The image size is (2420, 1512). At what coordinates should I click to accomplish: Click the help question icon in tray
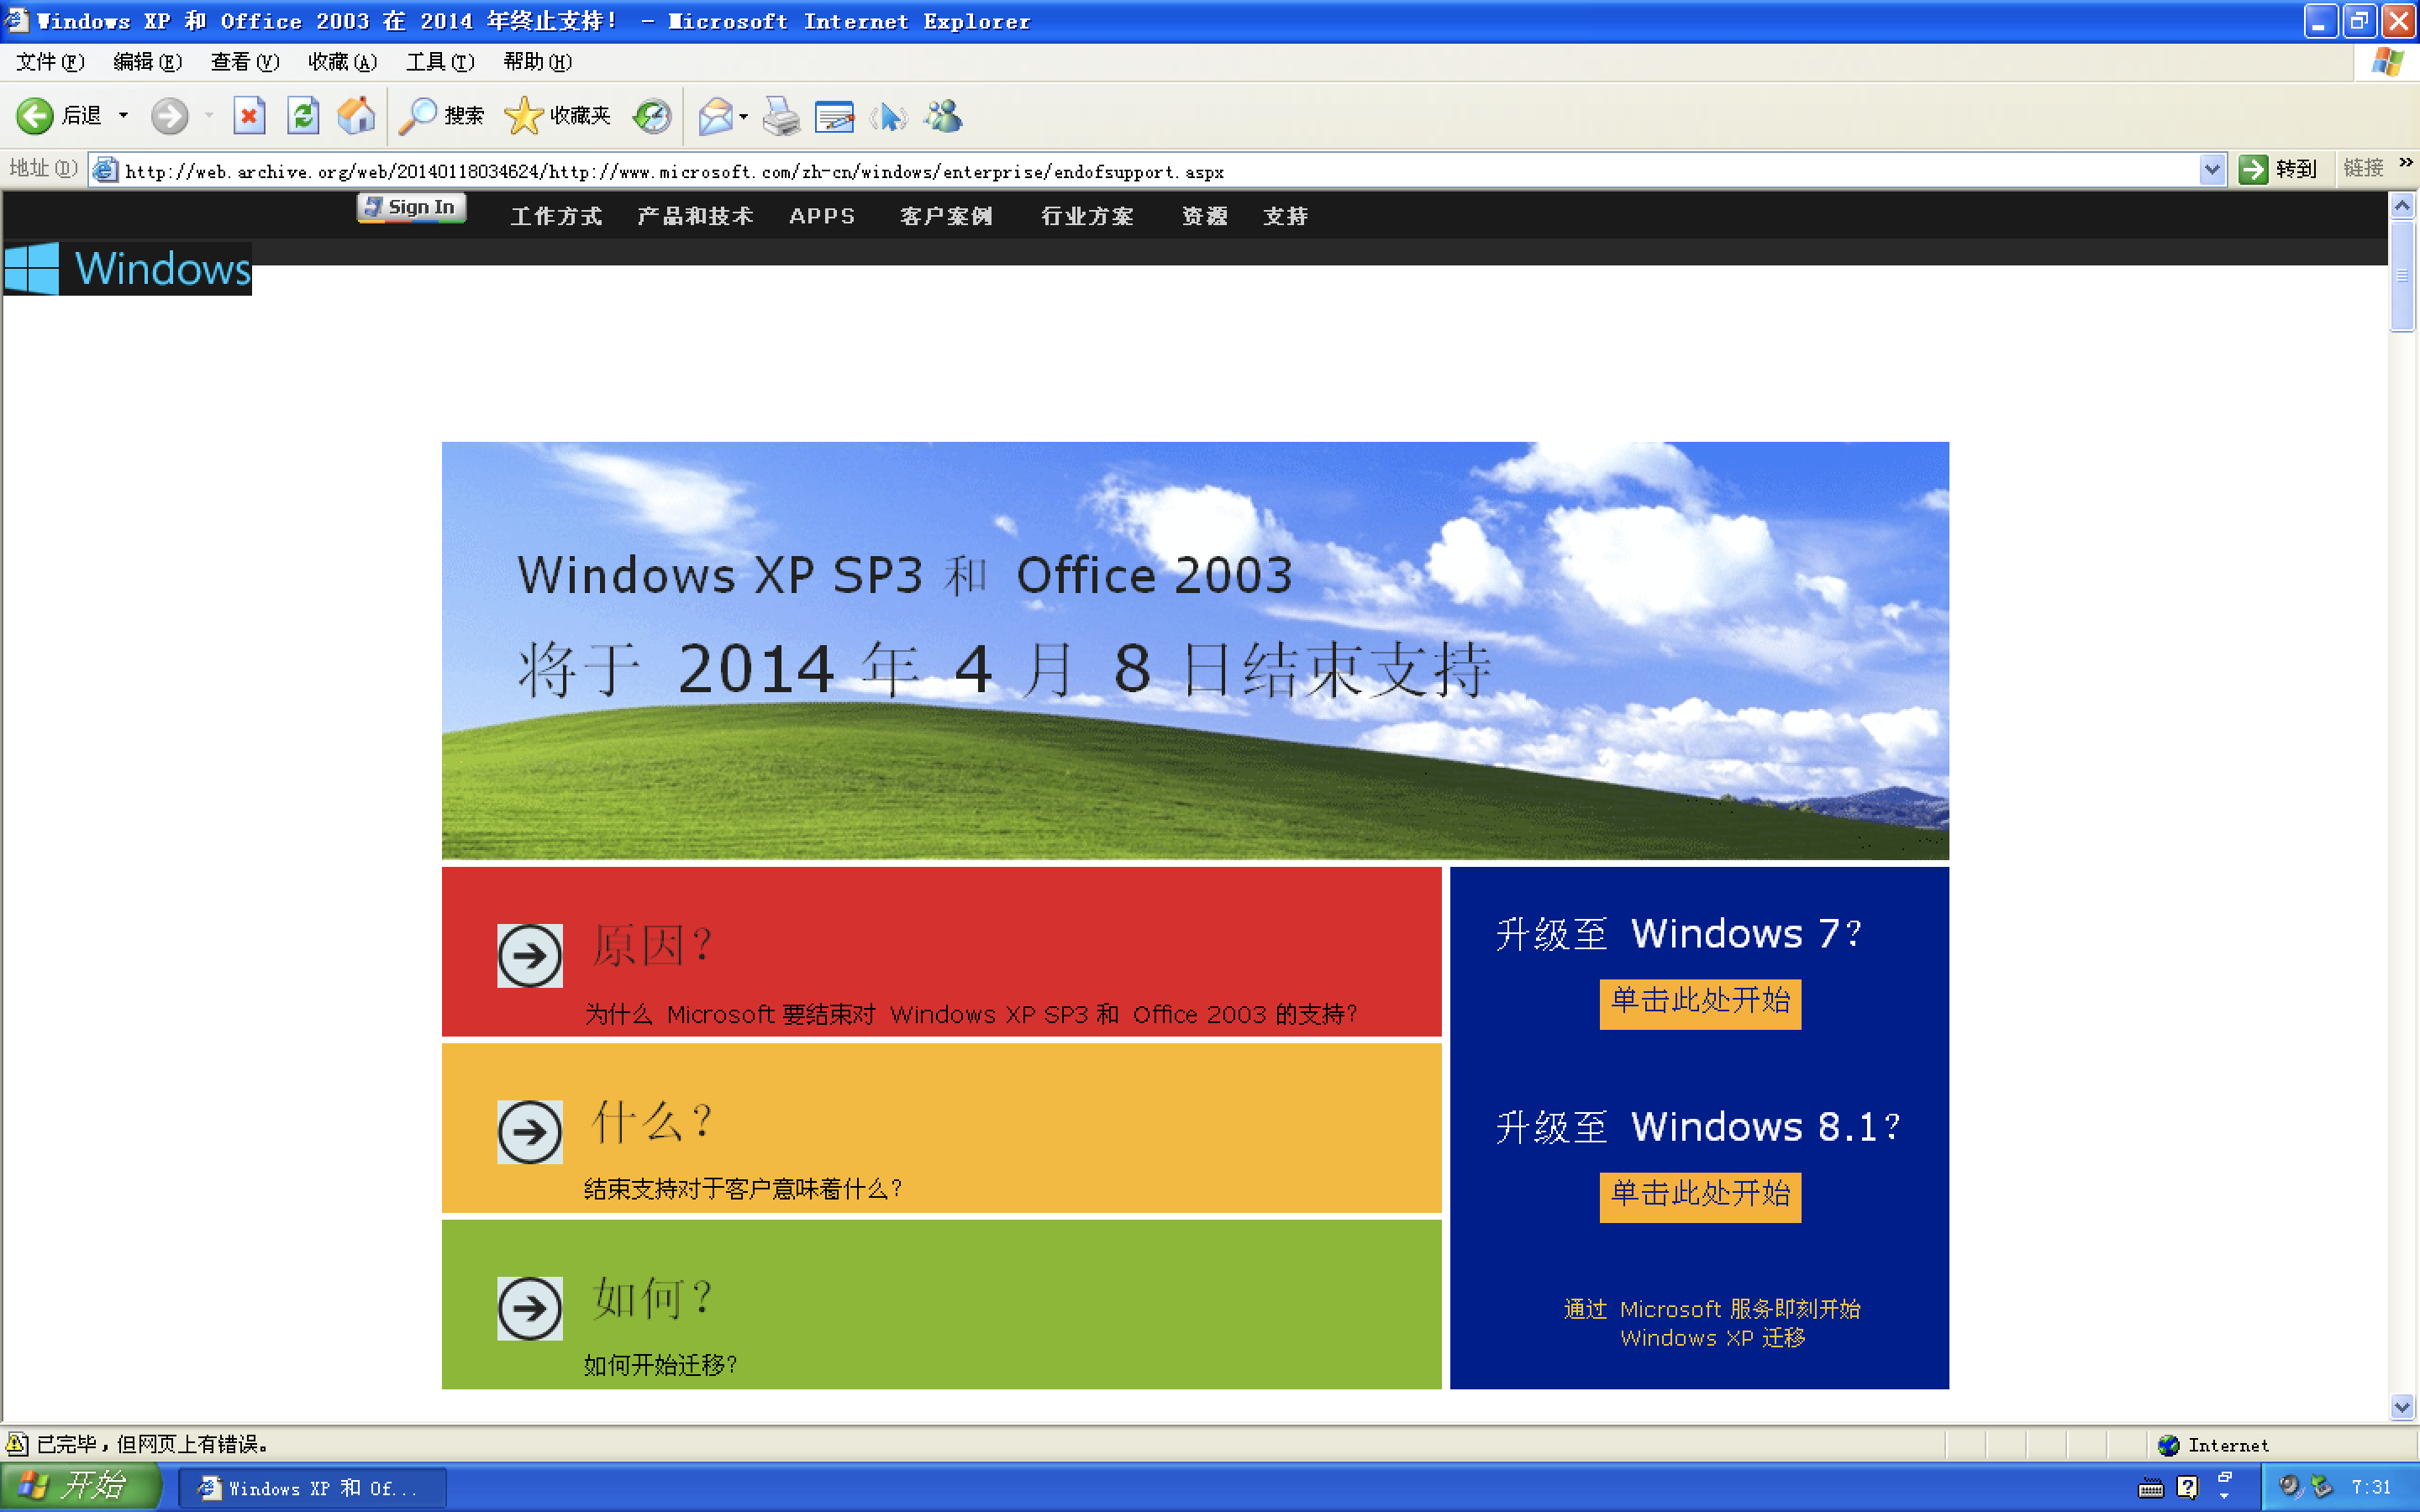click(2187, 1488)
